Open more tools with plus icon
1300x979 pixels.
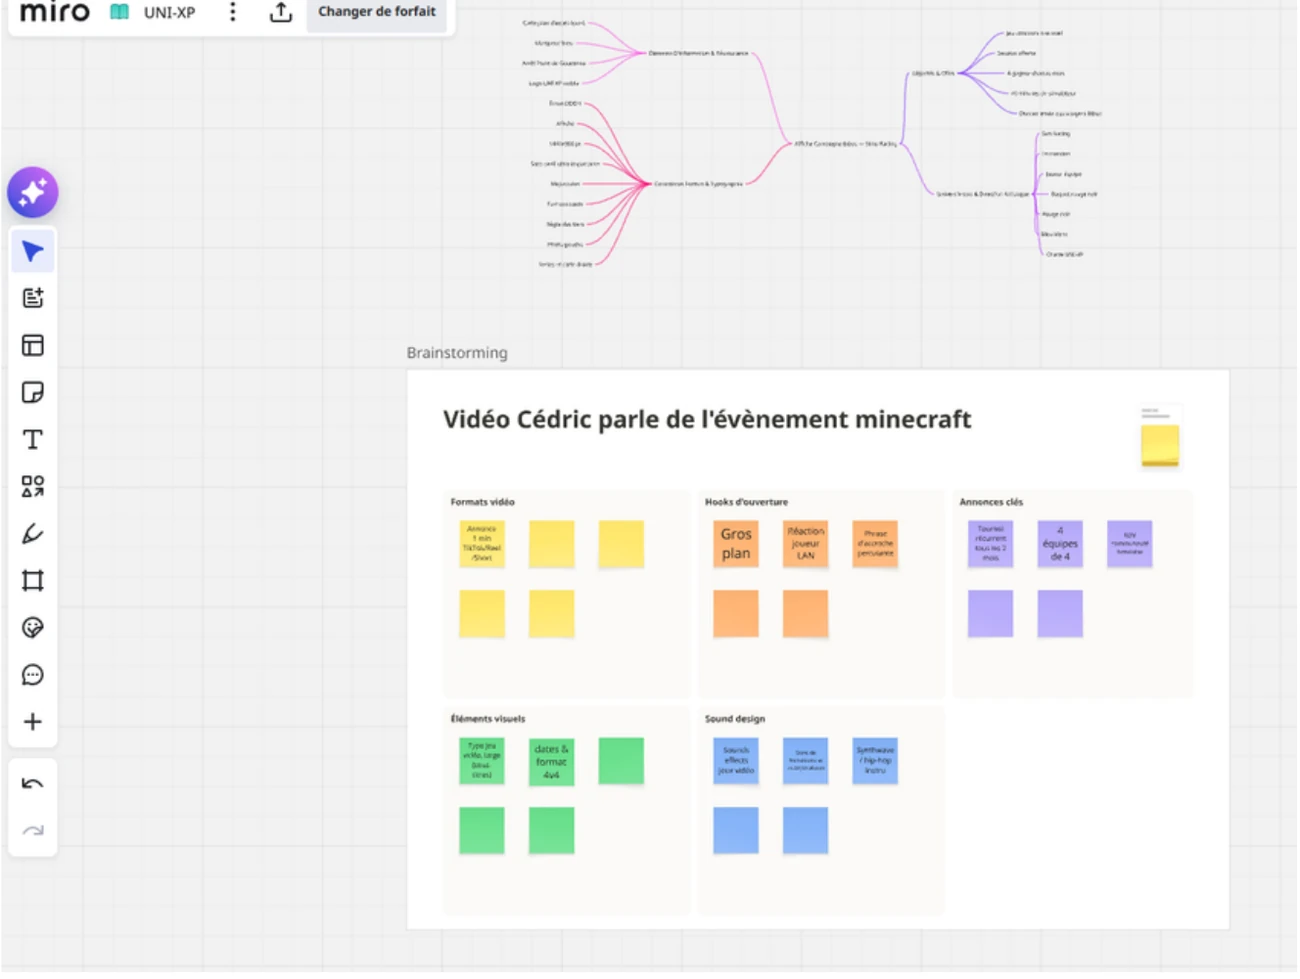tap(33, 721)
